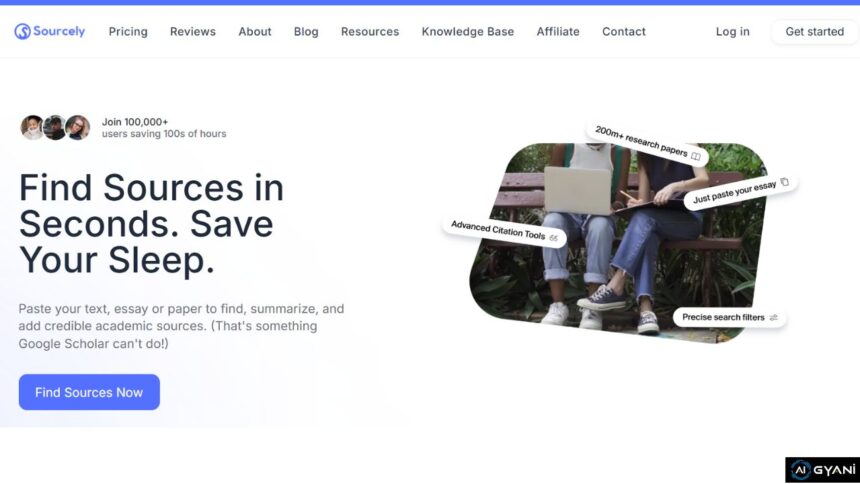Select Contact in the navigation bar
The image size is (860, 484).
[x=624, y=32]
